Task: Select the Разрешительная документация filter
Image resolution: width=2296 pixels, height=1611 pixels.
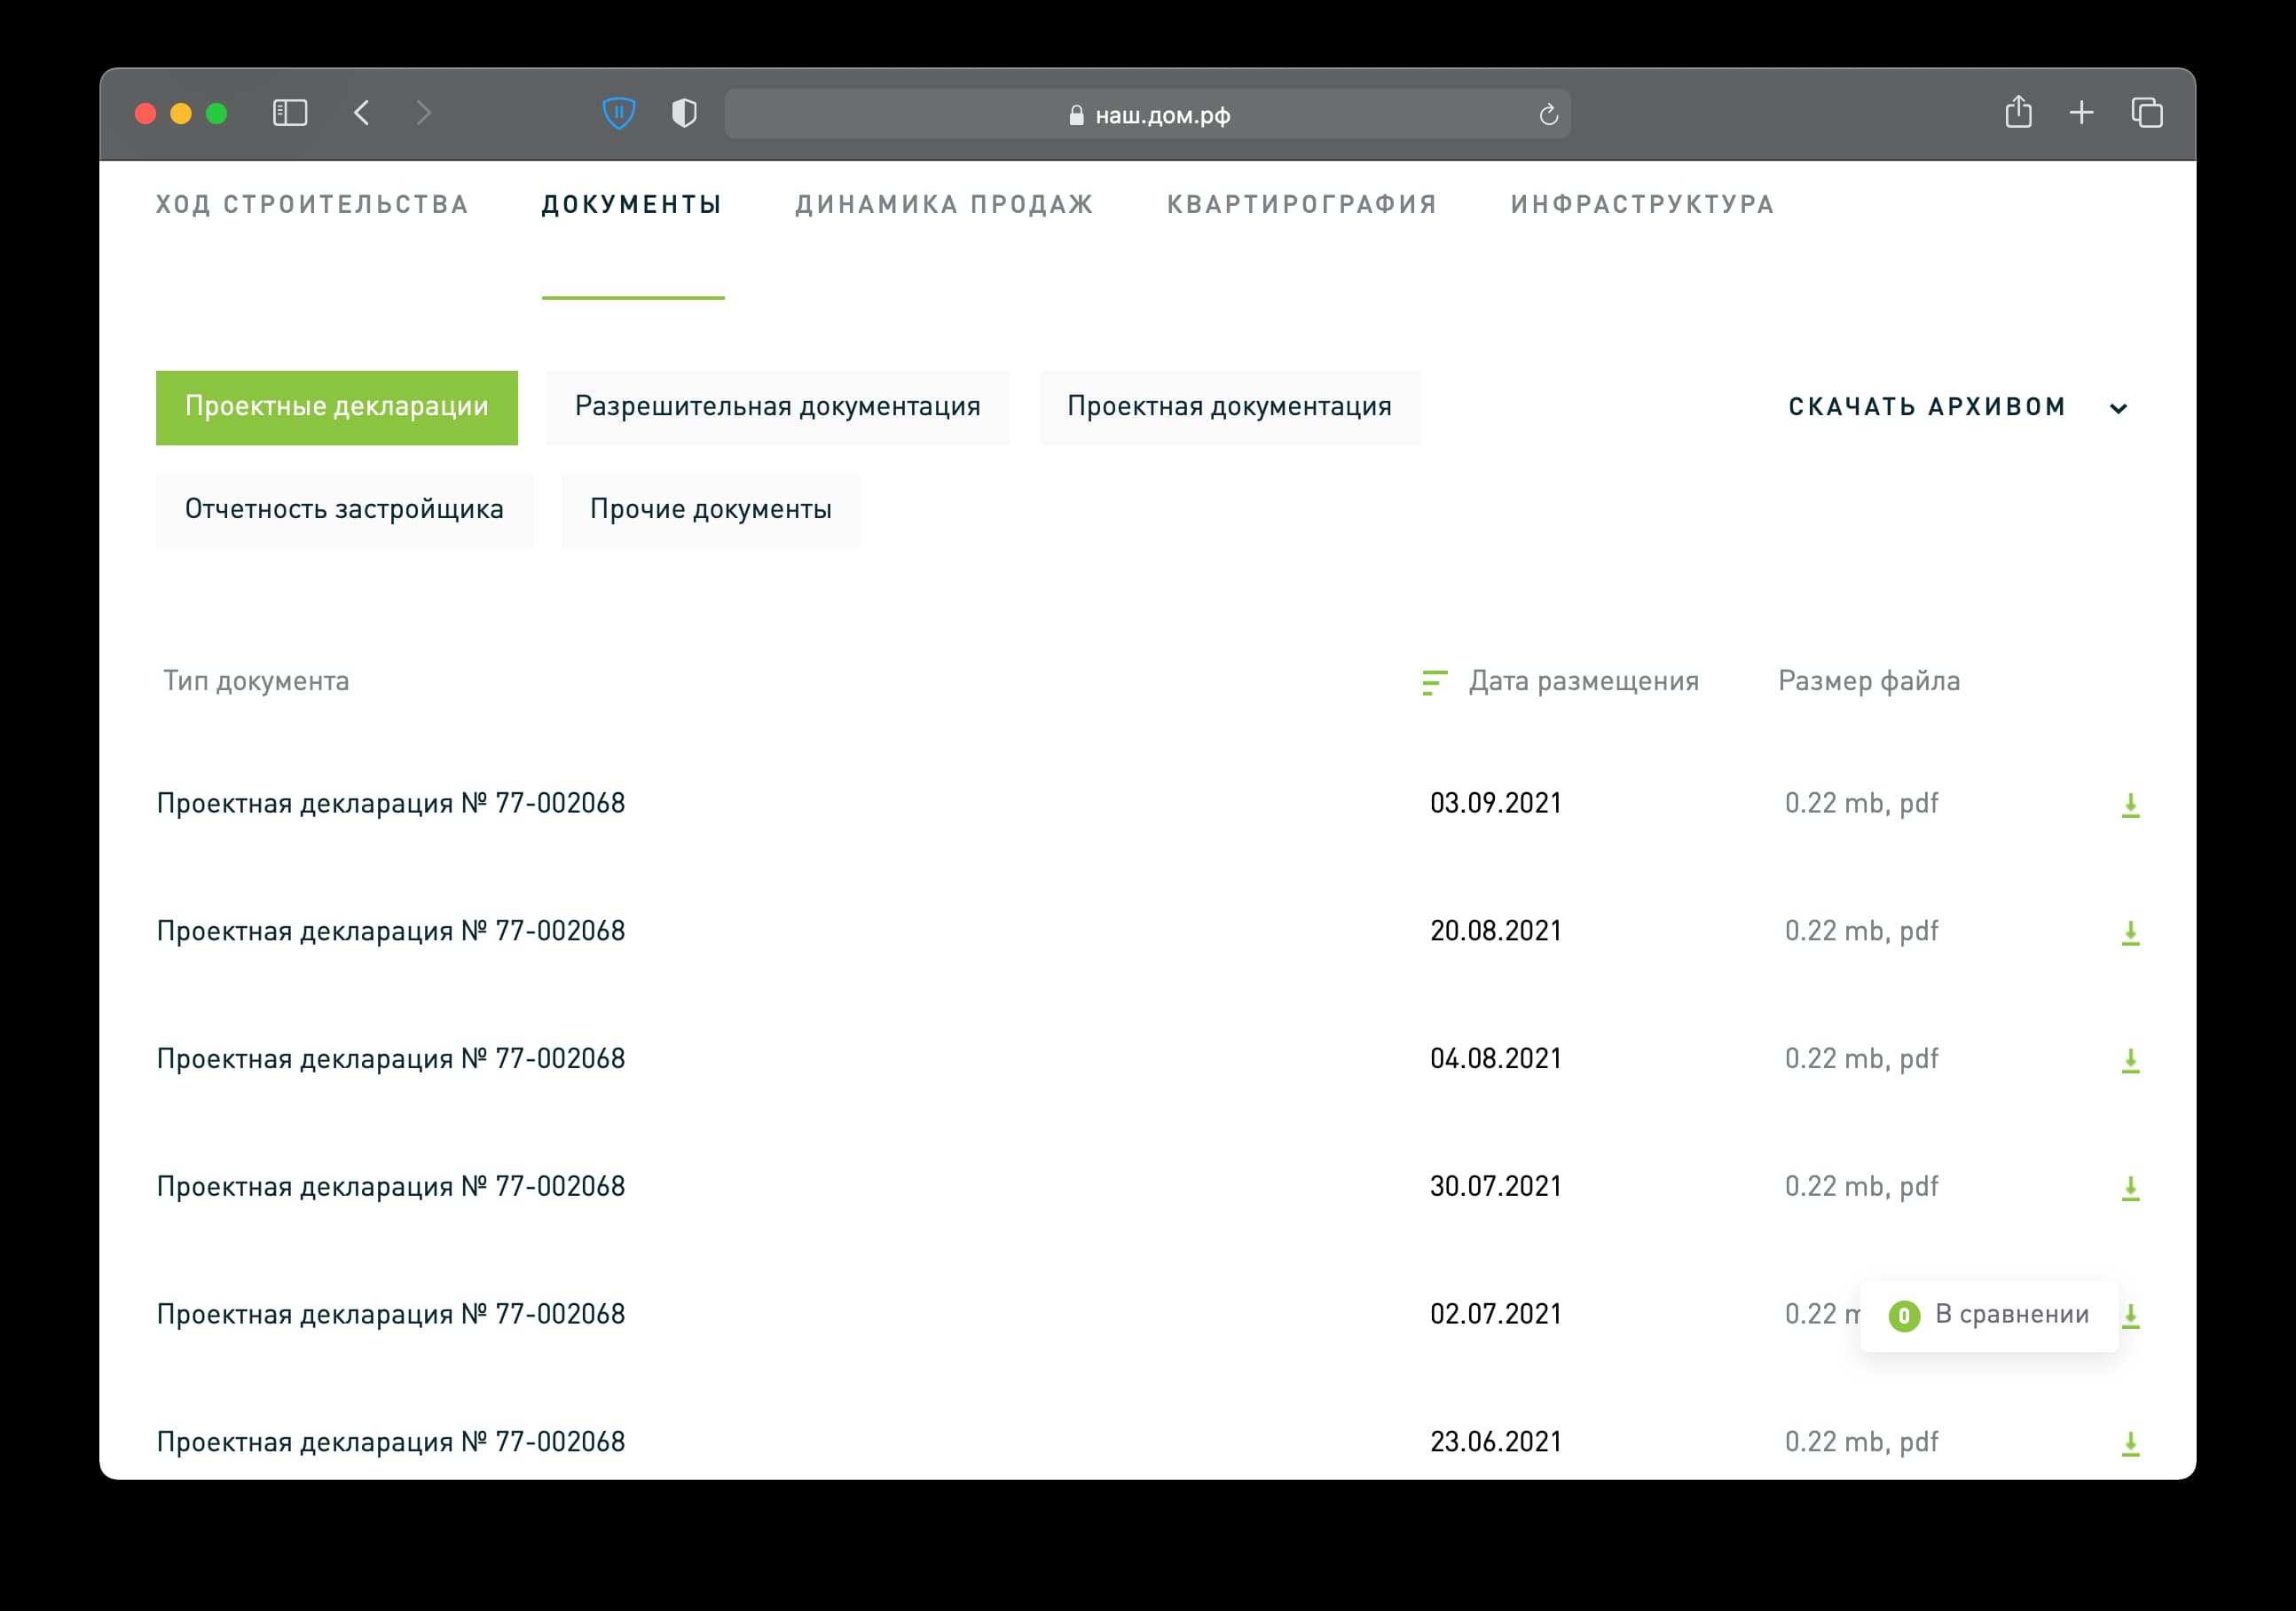Action: point(778,408)
